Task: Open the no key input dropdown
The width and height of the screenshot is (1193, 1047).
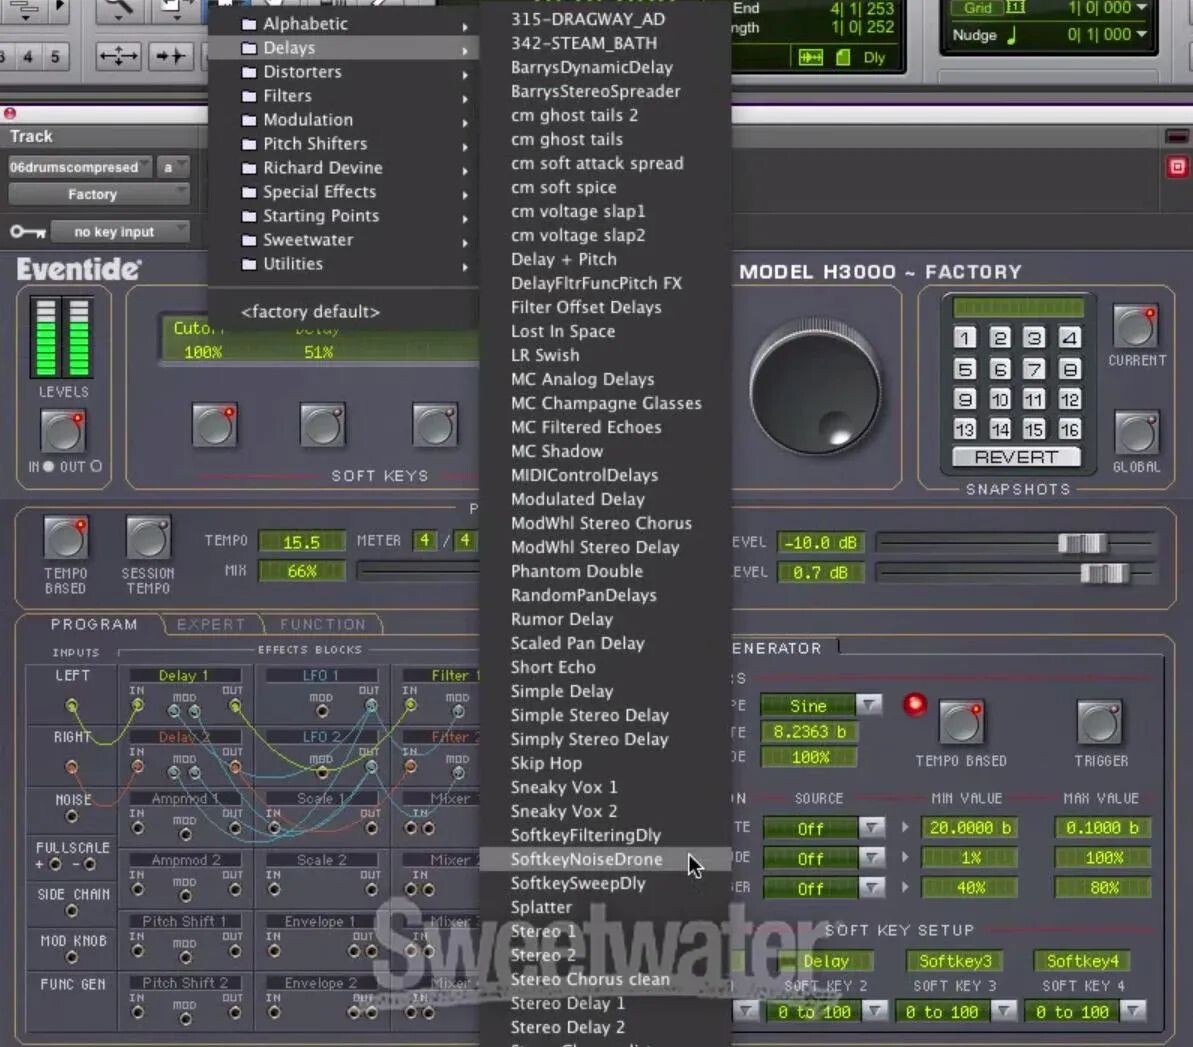Action: tap(118, 232)
